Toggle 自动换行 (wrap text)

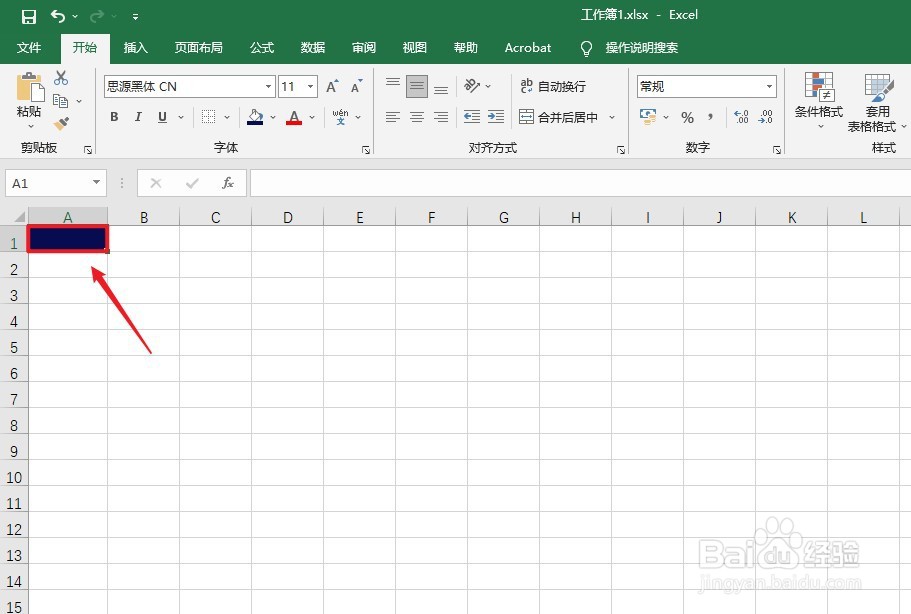[x=552, y=86]
